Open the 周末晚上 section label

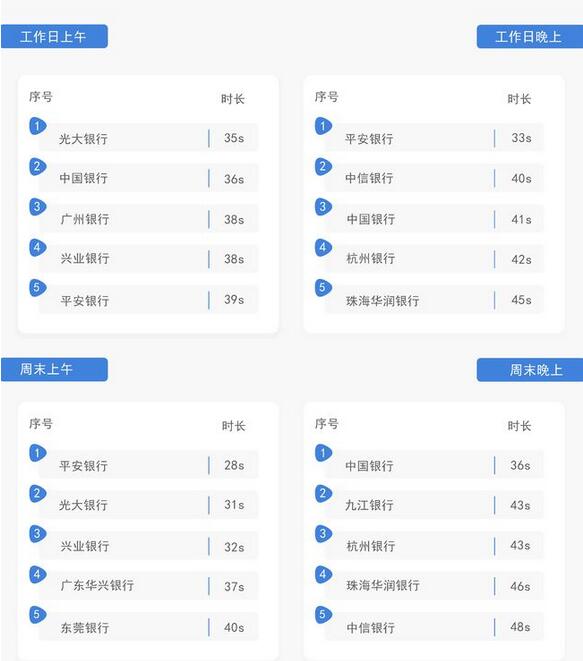[530, 370]
